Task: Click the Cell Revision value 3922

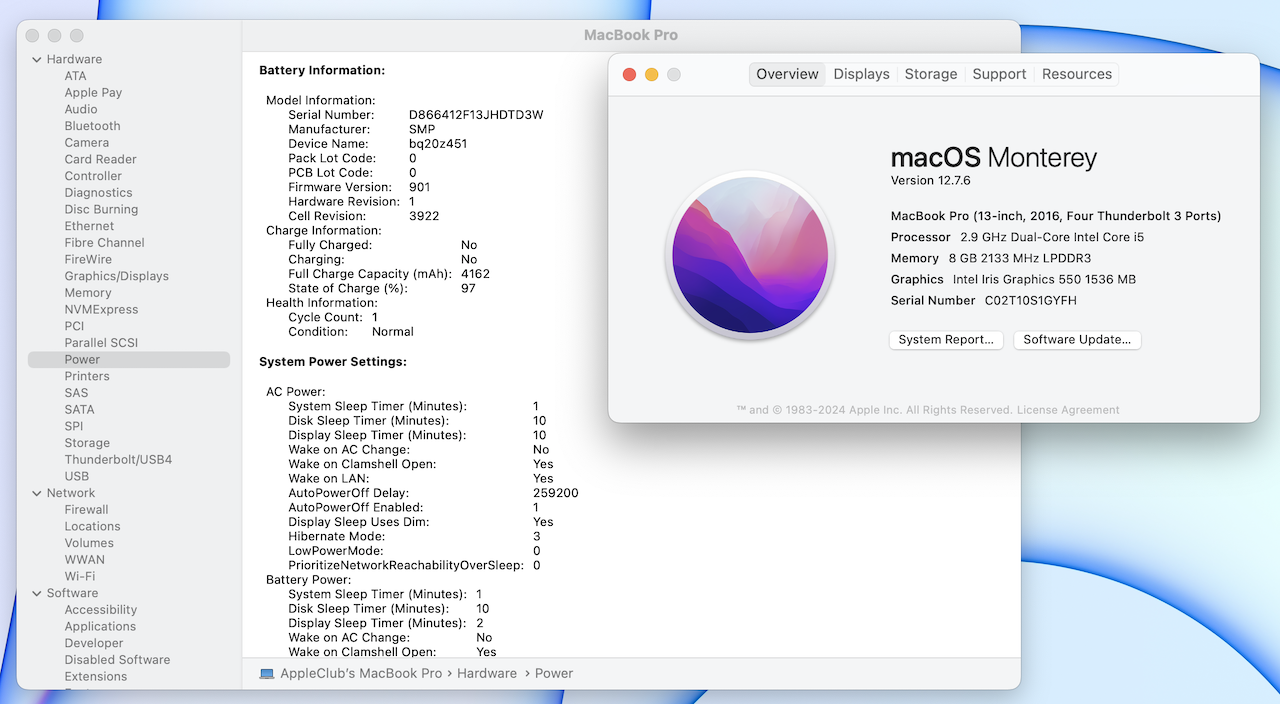Action: pos(424,216)
